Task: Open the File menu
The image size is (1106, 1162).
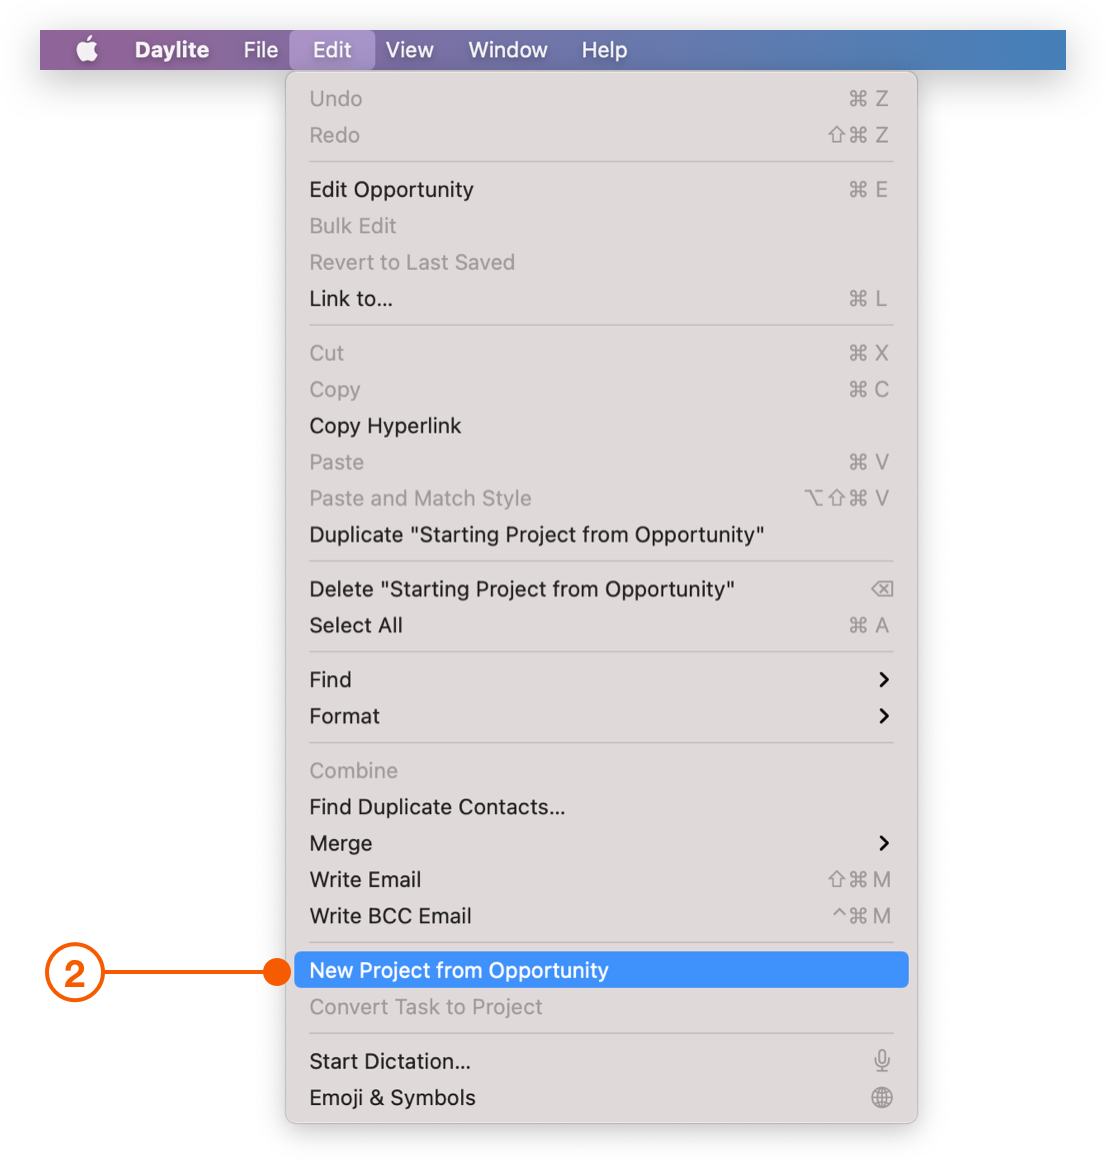Action: click(261, 50)
